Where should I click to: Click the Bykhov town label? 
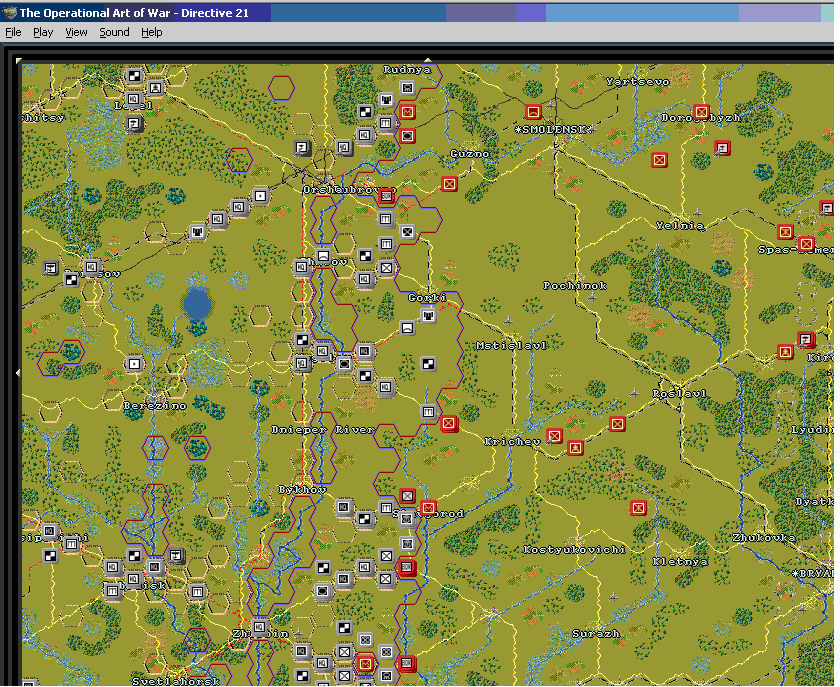[x=302, y=489]
